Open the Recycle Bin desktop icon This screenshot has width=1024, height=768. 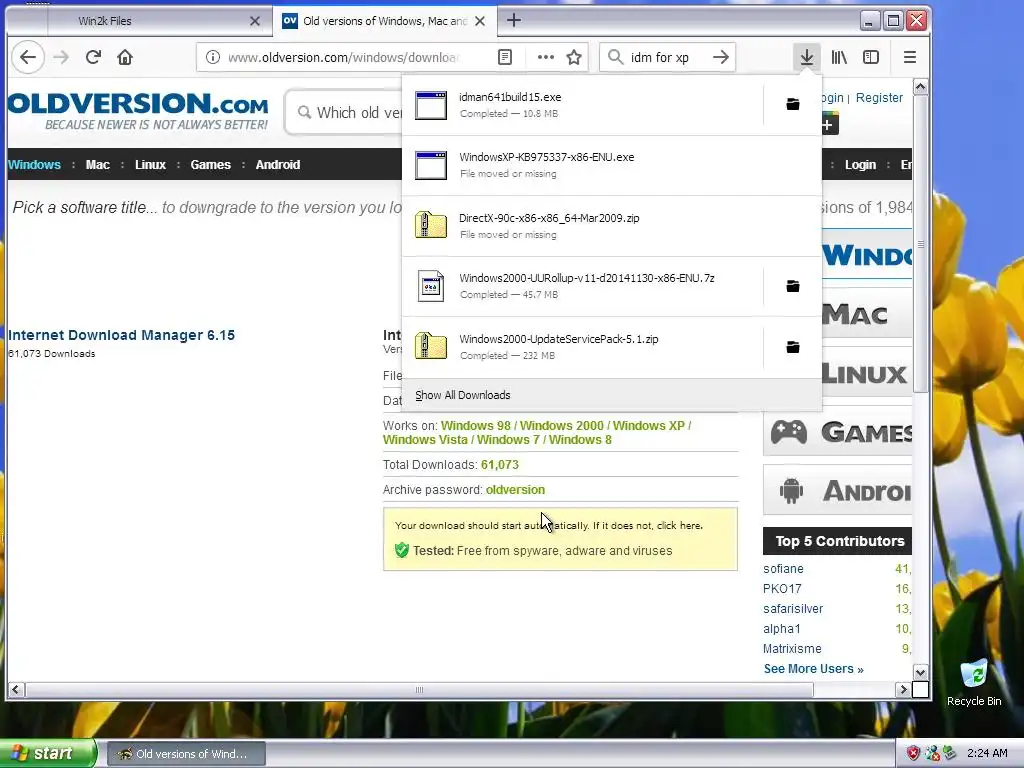pos(974,683)
